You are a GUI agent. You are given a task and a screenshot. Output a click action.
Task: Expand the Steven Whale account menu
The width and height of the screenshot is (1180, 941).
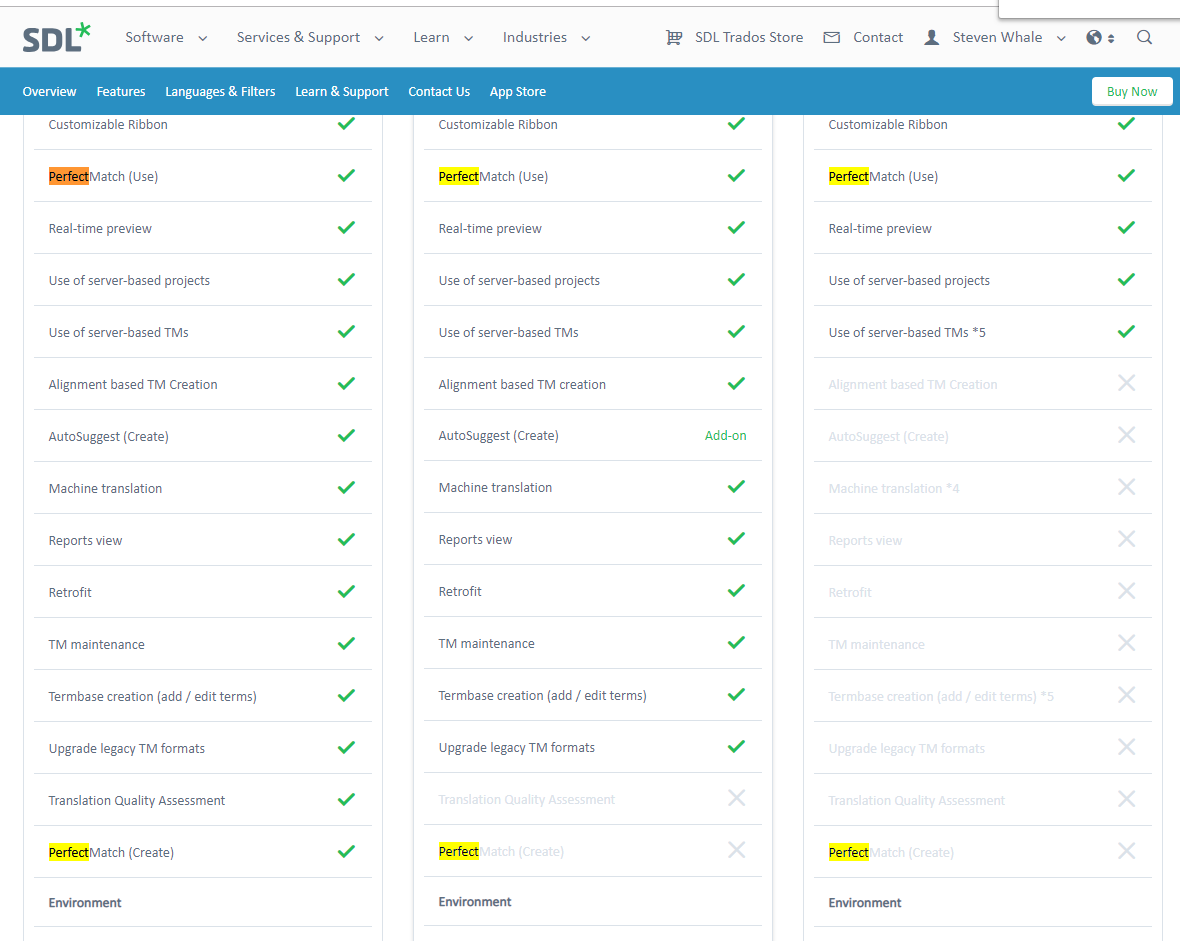1009,38
